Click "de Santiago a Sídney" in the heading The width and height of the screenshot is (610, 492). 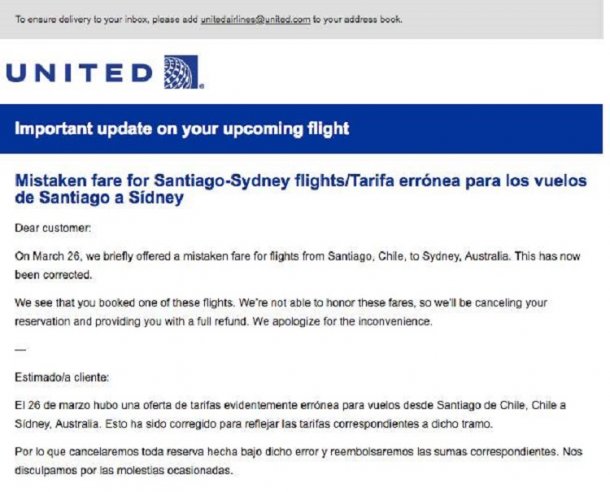pos(100,198)
